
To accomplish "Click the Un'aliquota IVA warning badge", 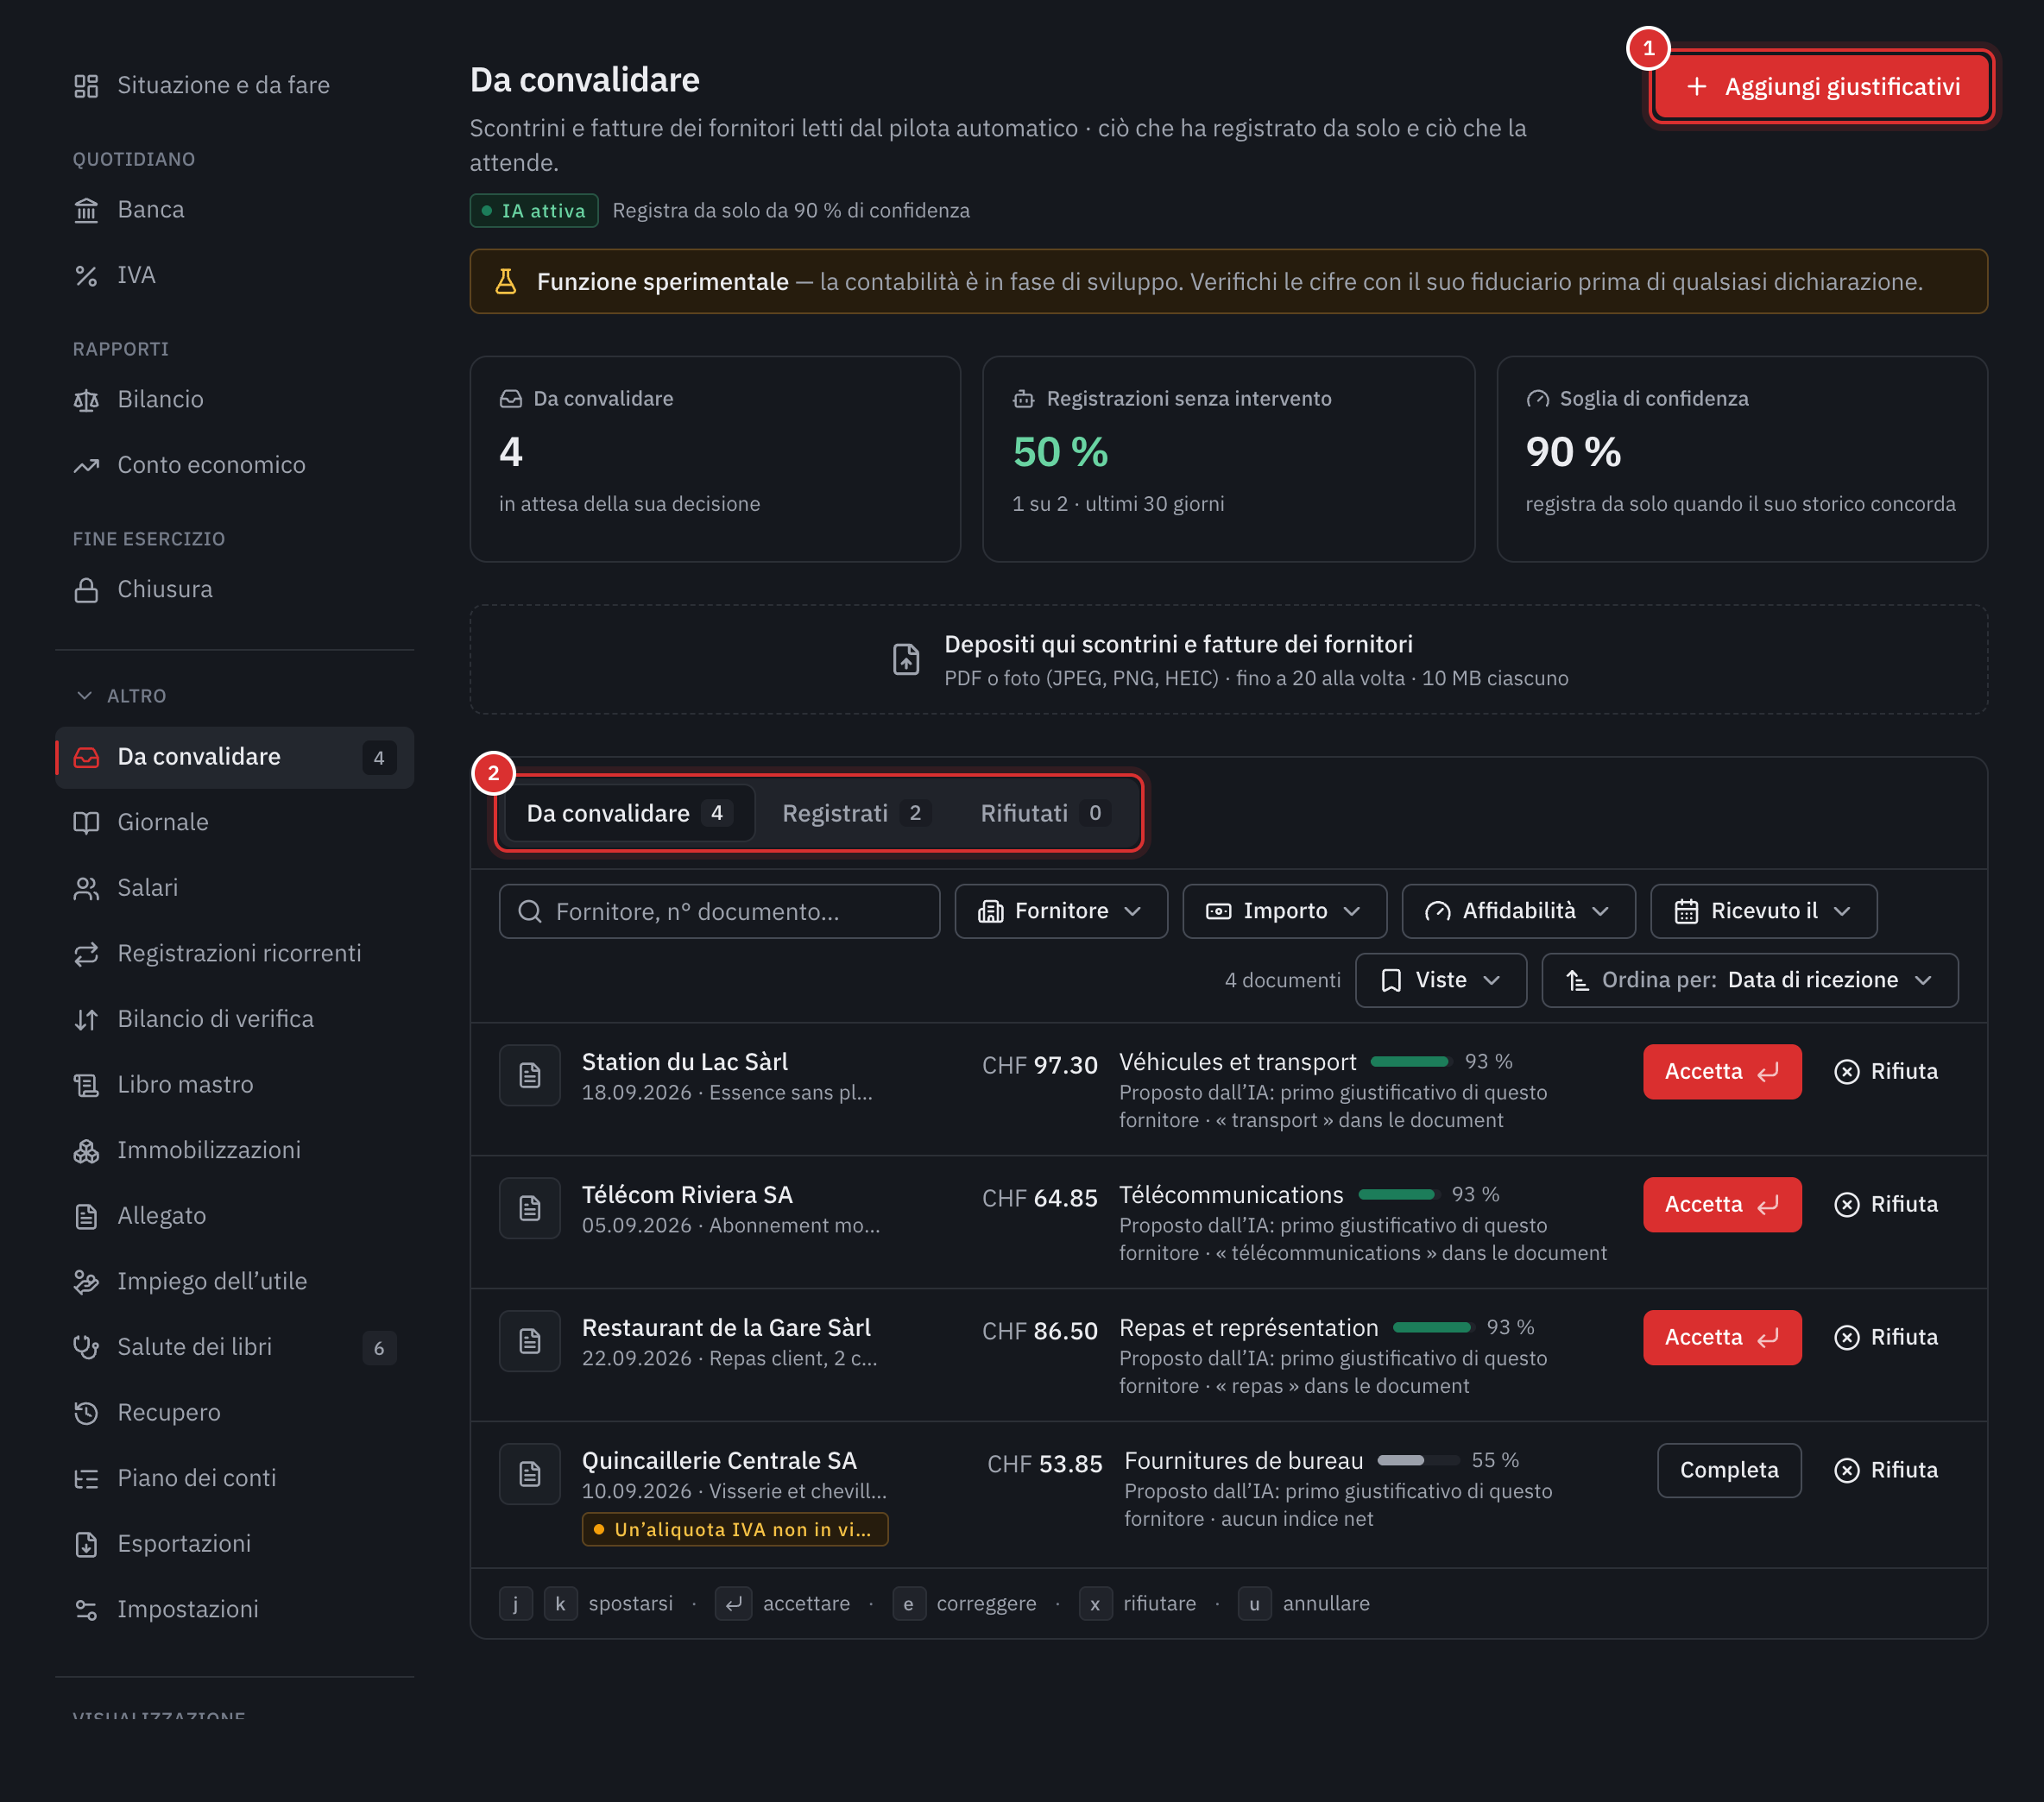I will click(x=735, y=1529).
